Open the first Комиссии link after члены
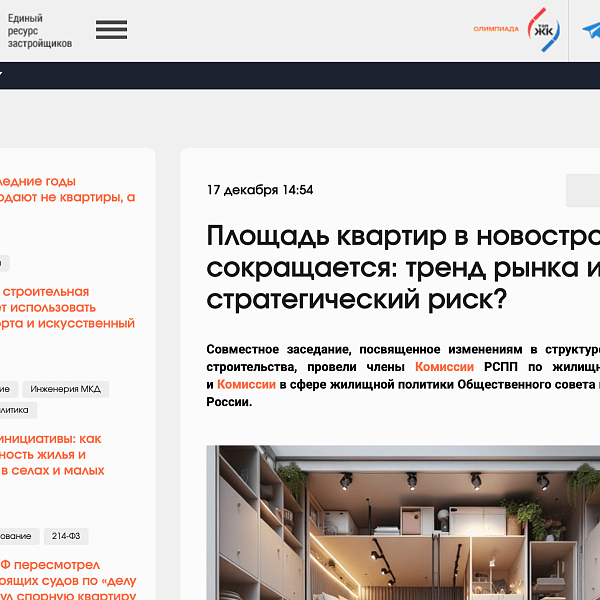600x600 pixels. coord(444,367)
